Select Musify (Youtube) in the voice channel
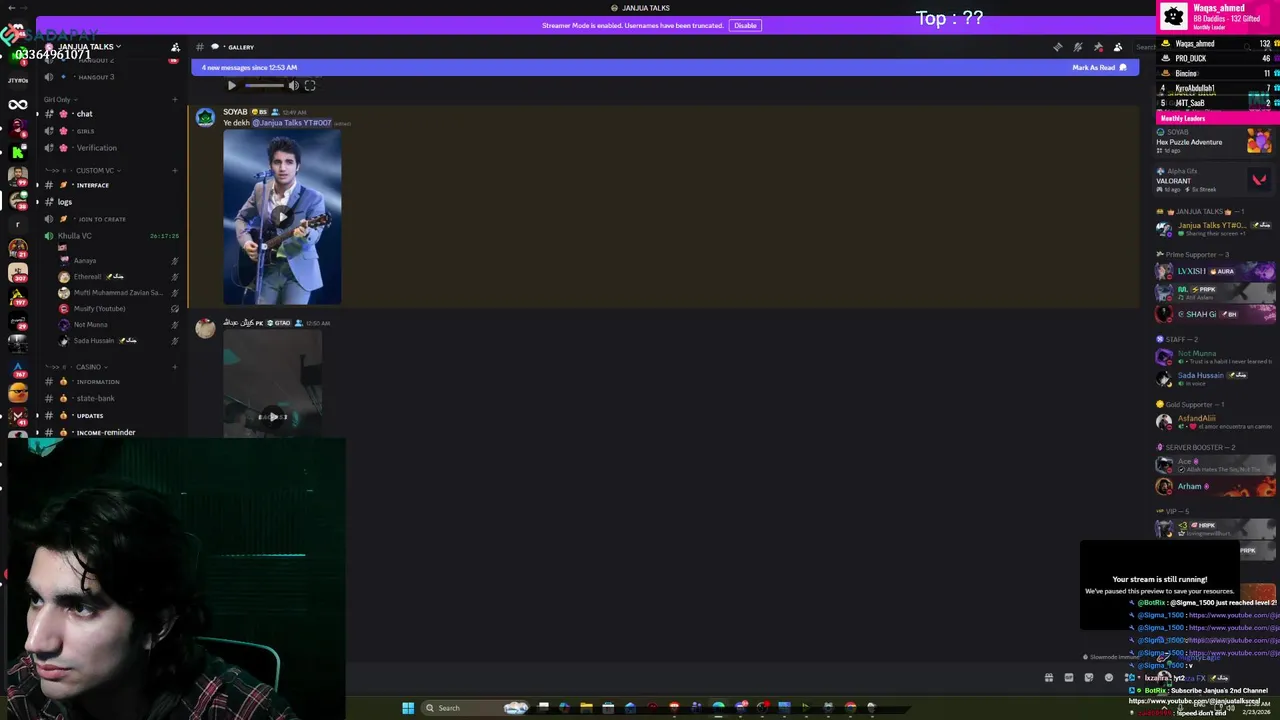 pos(99,309)
